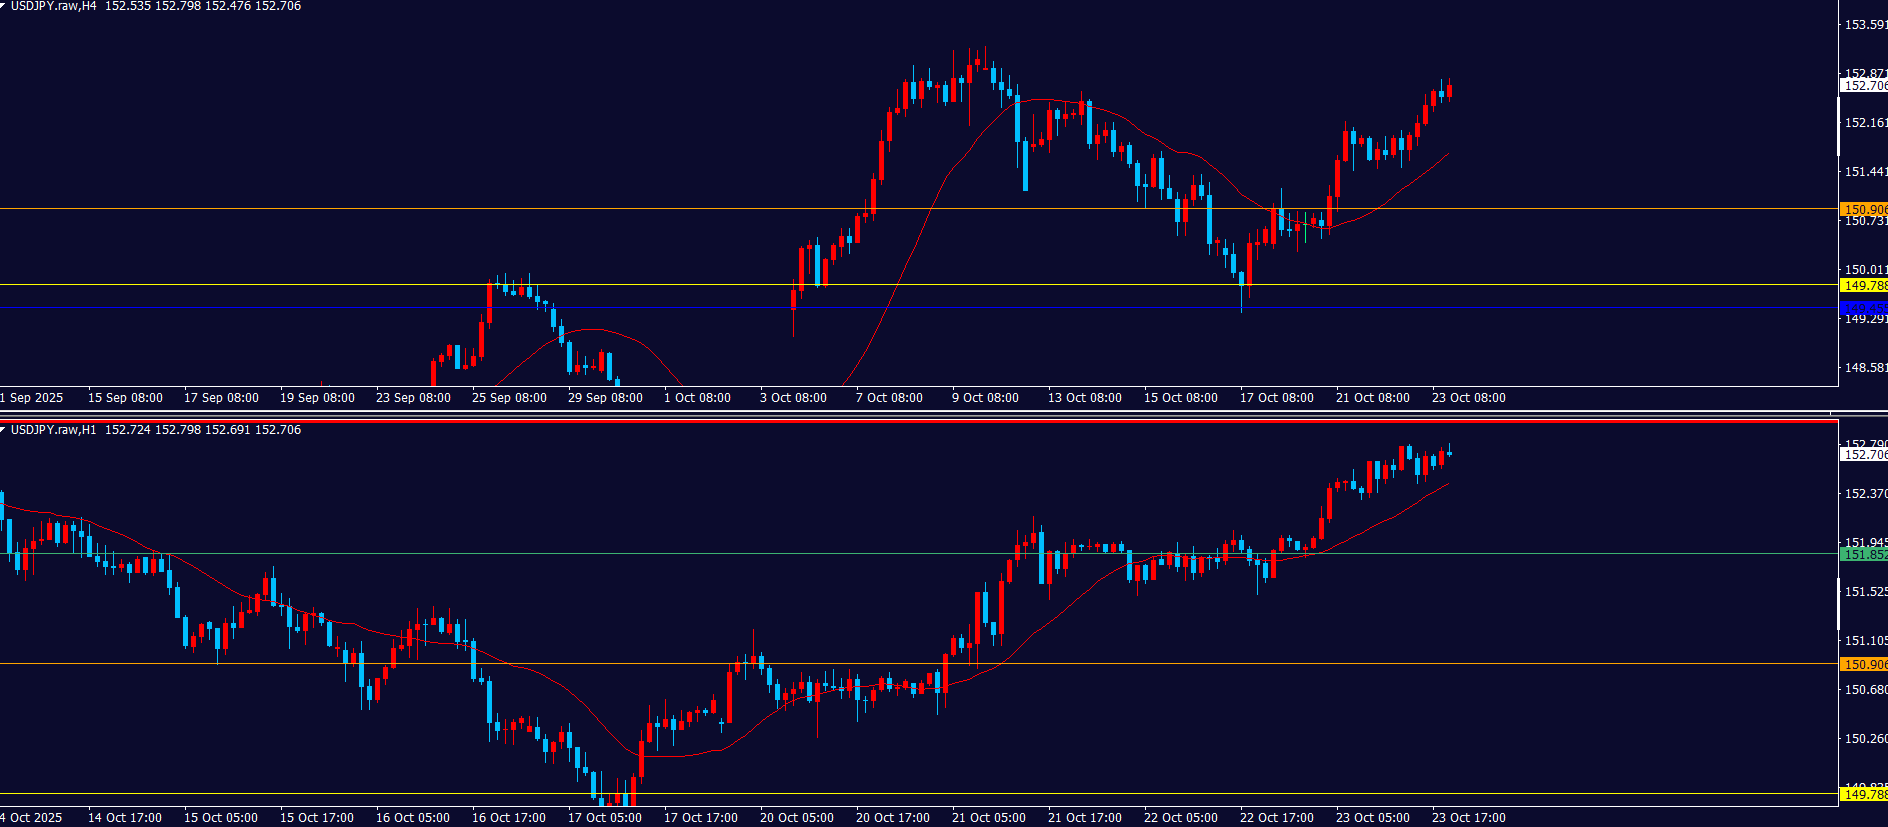
Task: Click white 152.706 current price label on H1
Action: click(1864, 455)
